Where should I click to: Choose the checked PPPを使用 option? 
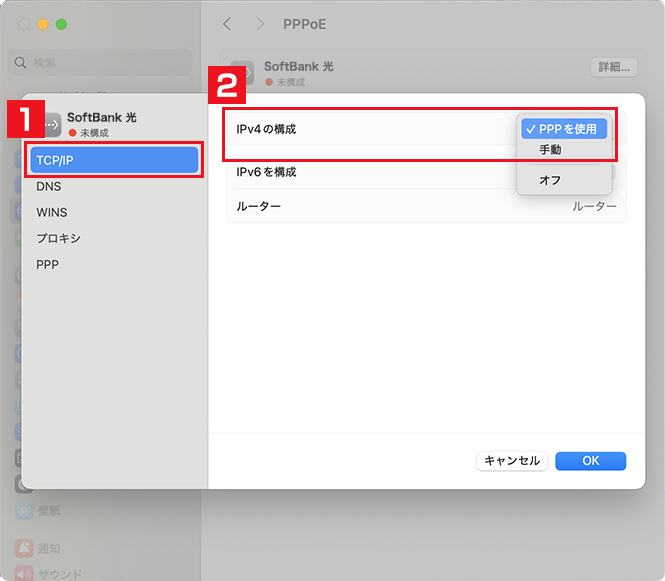[x=564, y=129]
